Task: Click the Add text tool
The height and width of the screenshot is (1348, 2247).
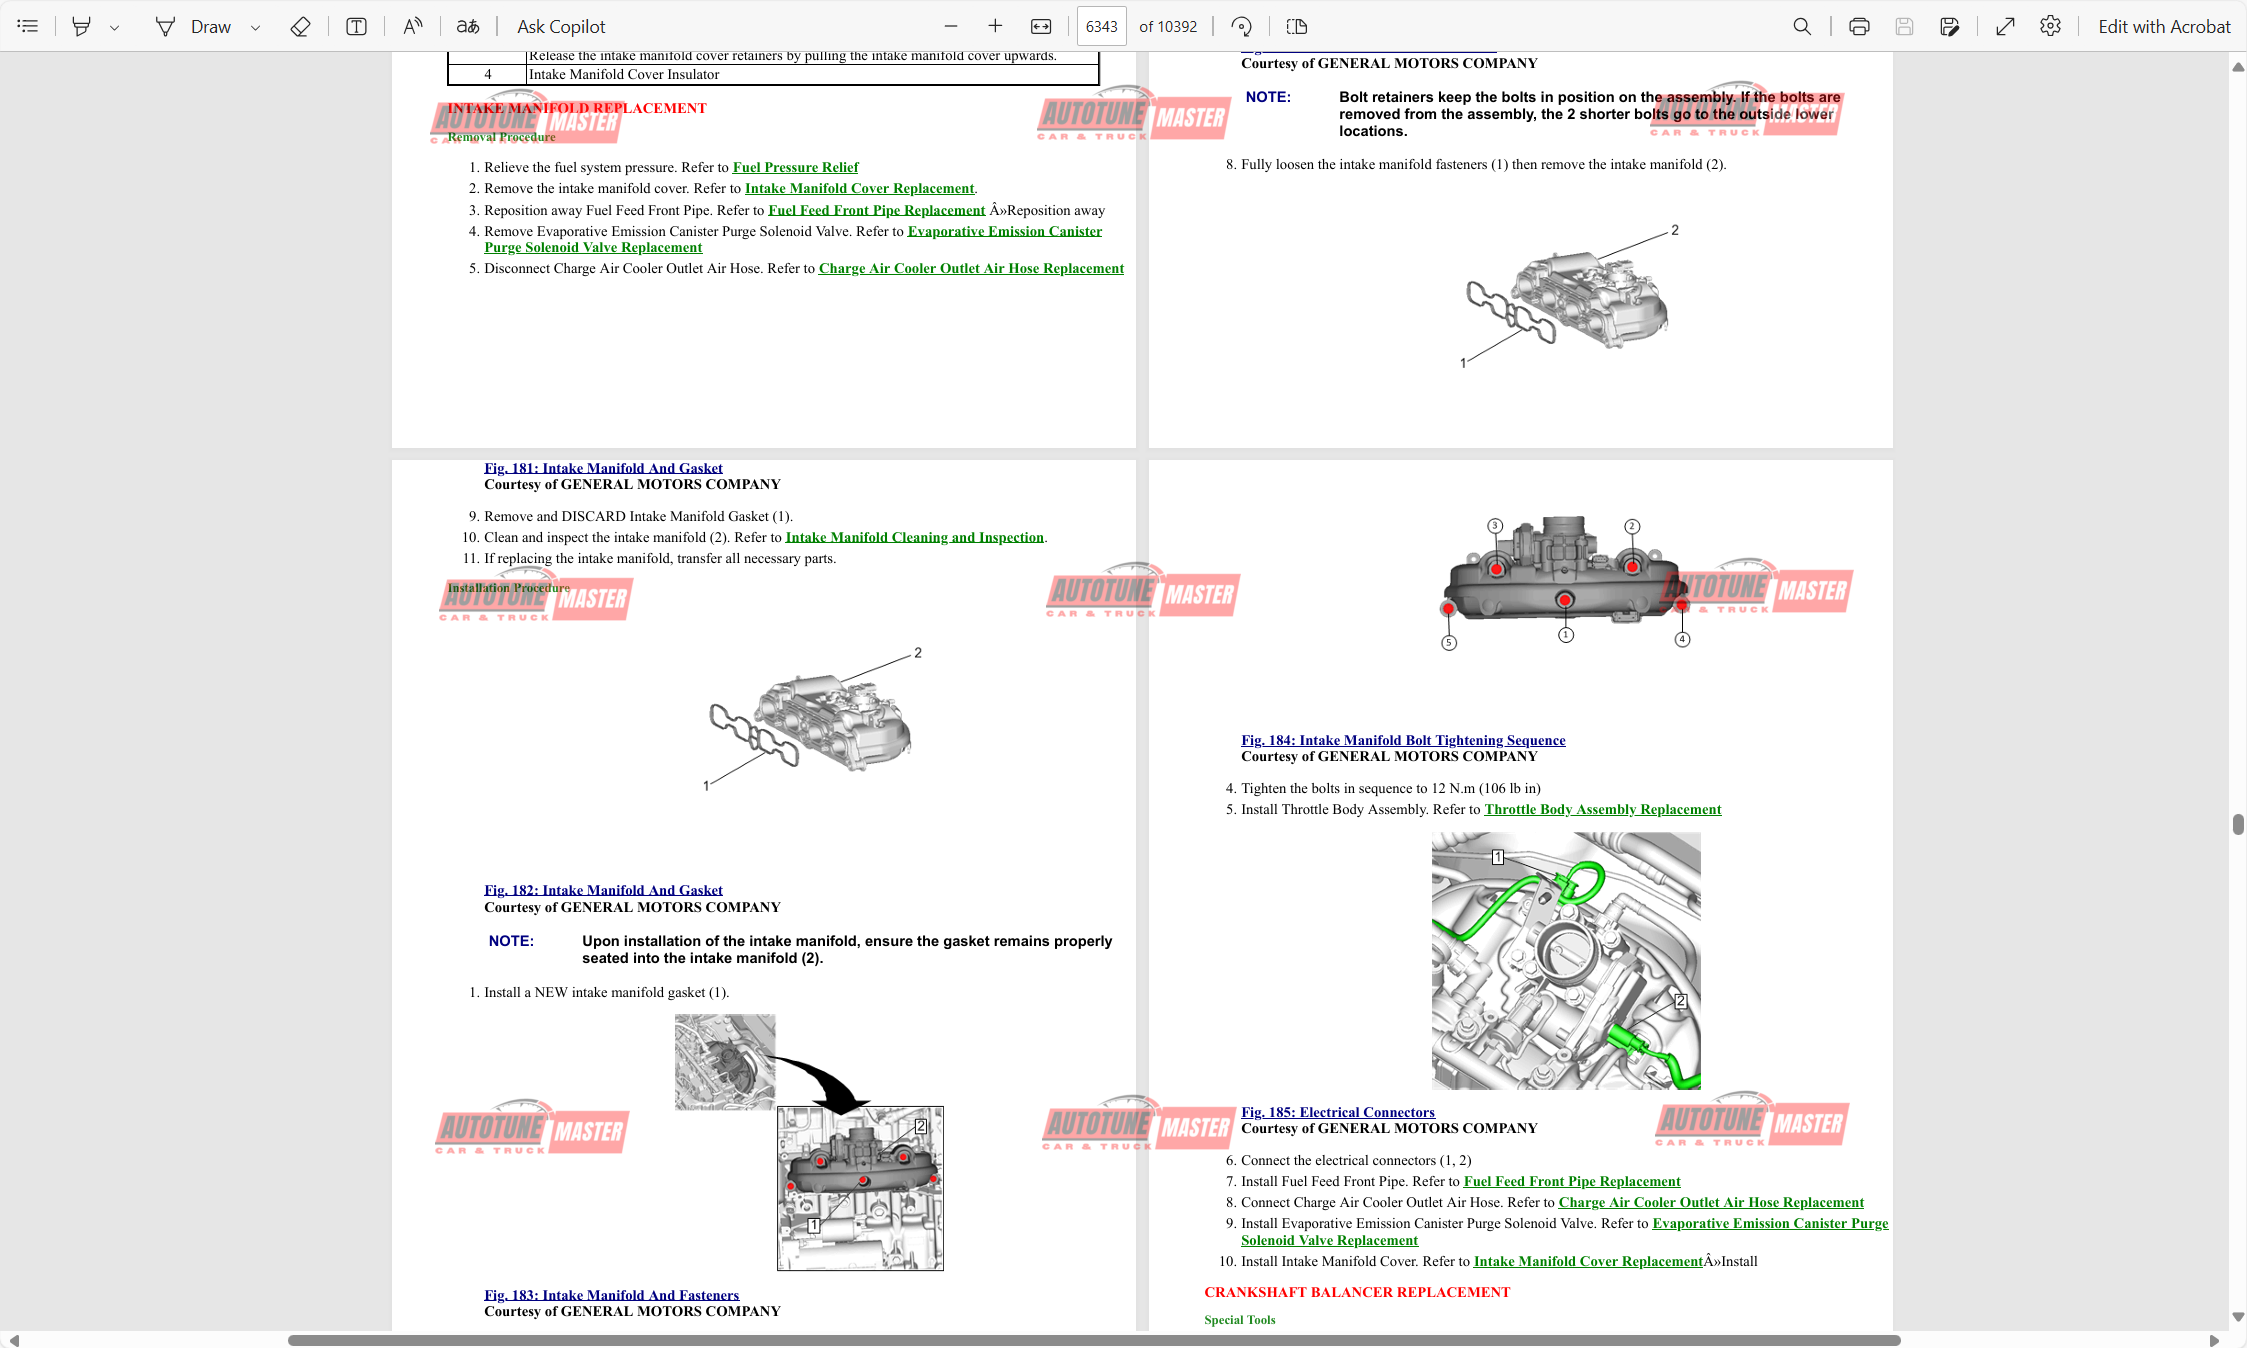Action: [356, 26]
